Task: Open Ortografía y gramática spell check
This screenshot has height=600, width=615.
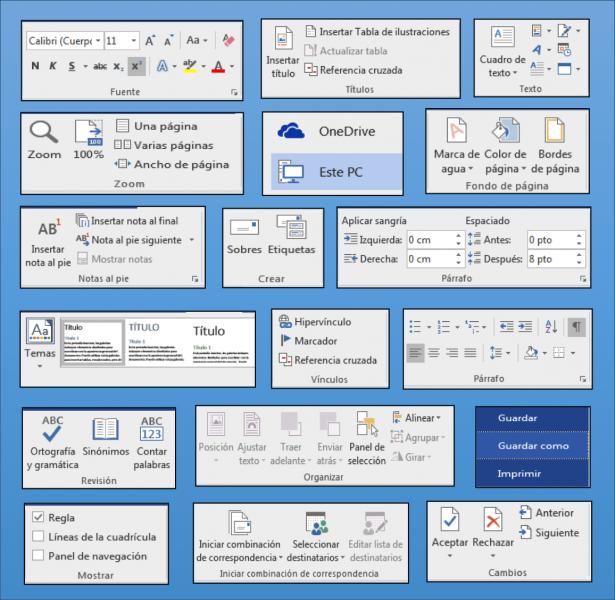Action: [52, 431]
